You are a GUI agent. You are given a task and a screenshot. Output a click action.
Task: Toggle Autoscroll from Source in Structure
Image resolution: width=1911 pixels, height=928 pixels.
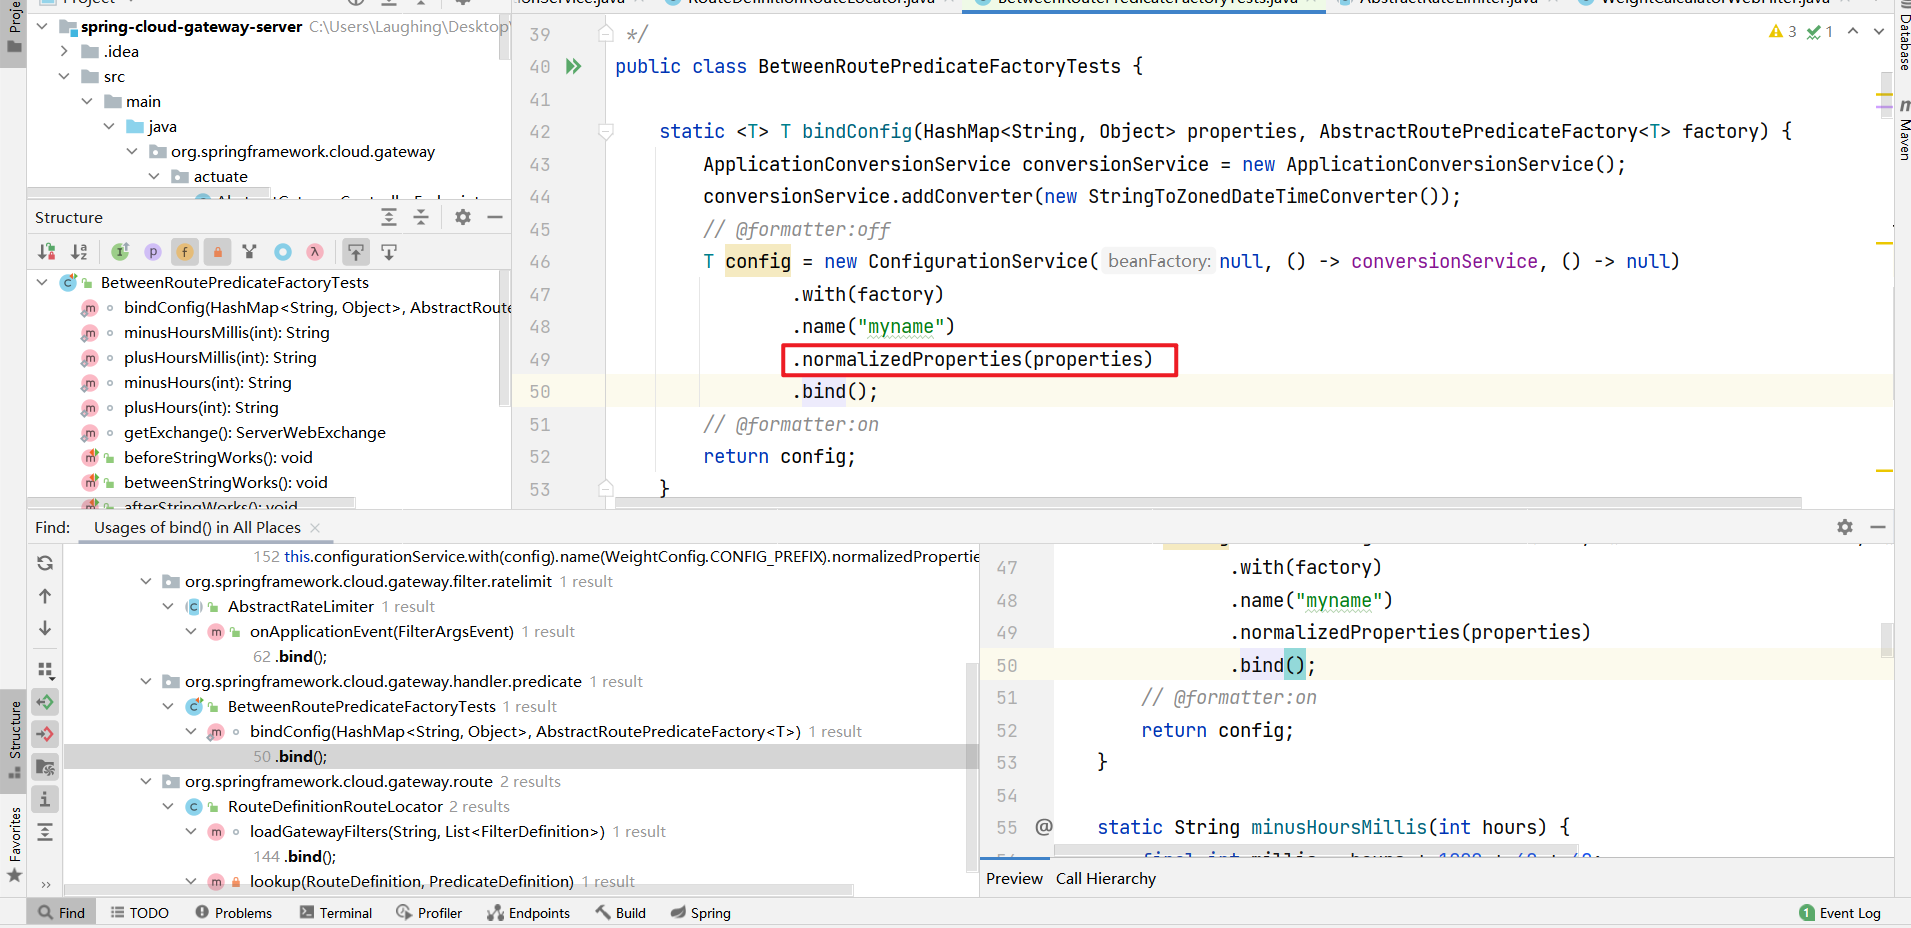[x=389, y=252]
